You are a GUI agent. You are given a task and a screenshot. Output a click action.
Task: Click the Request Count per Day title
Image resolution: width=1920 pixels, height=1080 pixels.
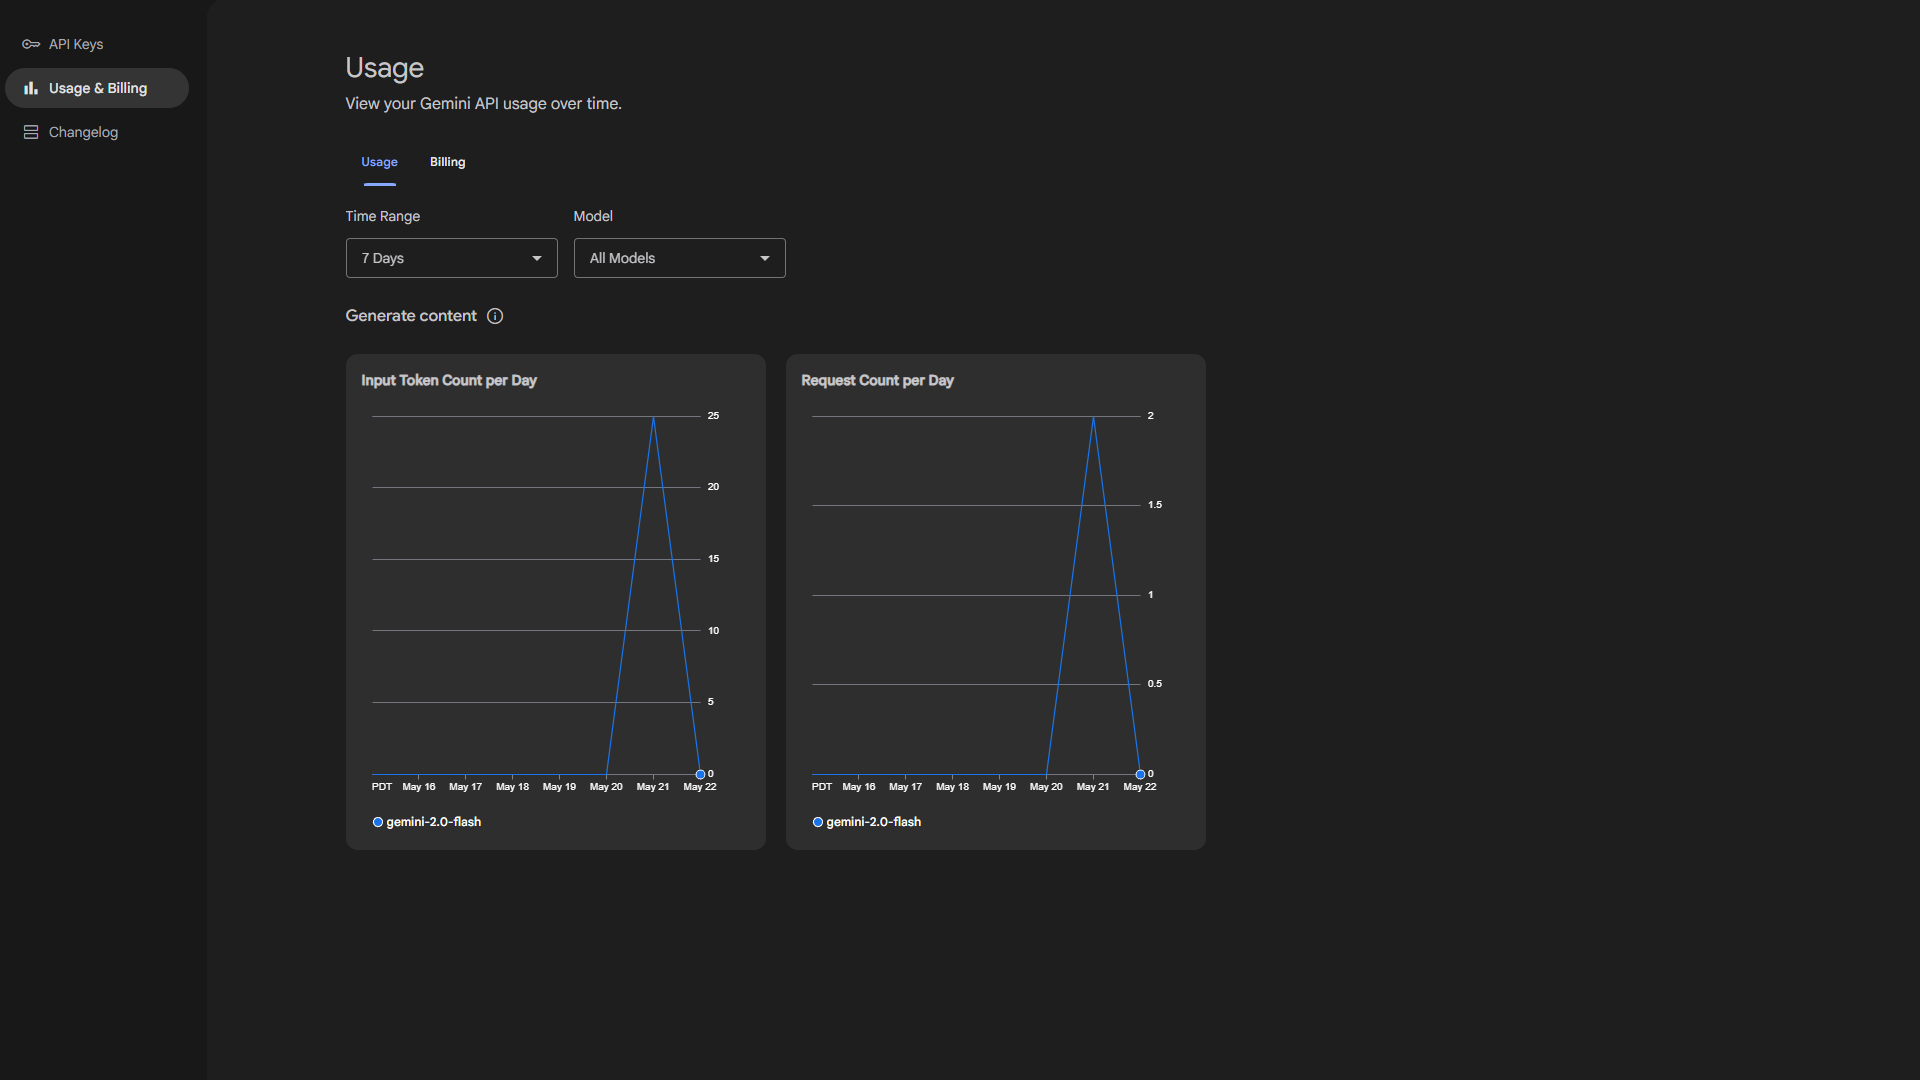tap(877, 380)
